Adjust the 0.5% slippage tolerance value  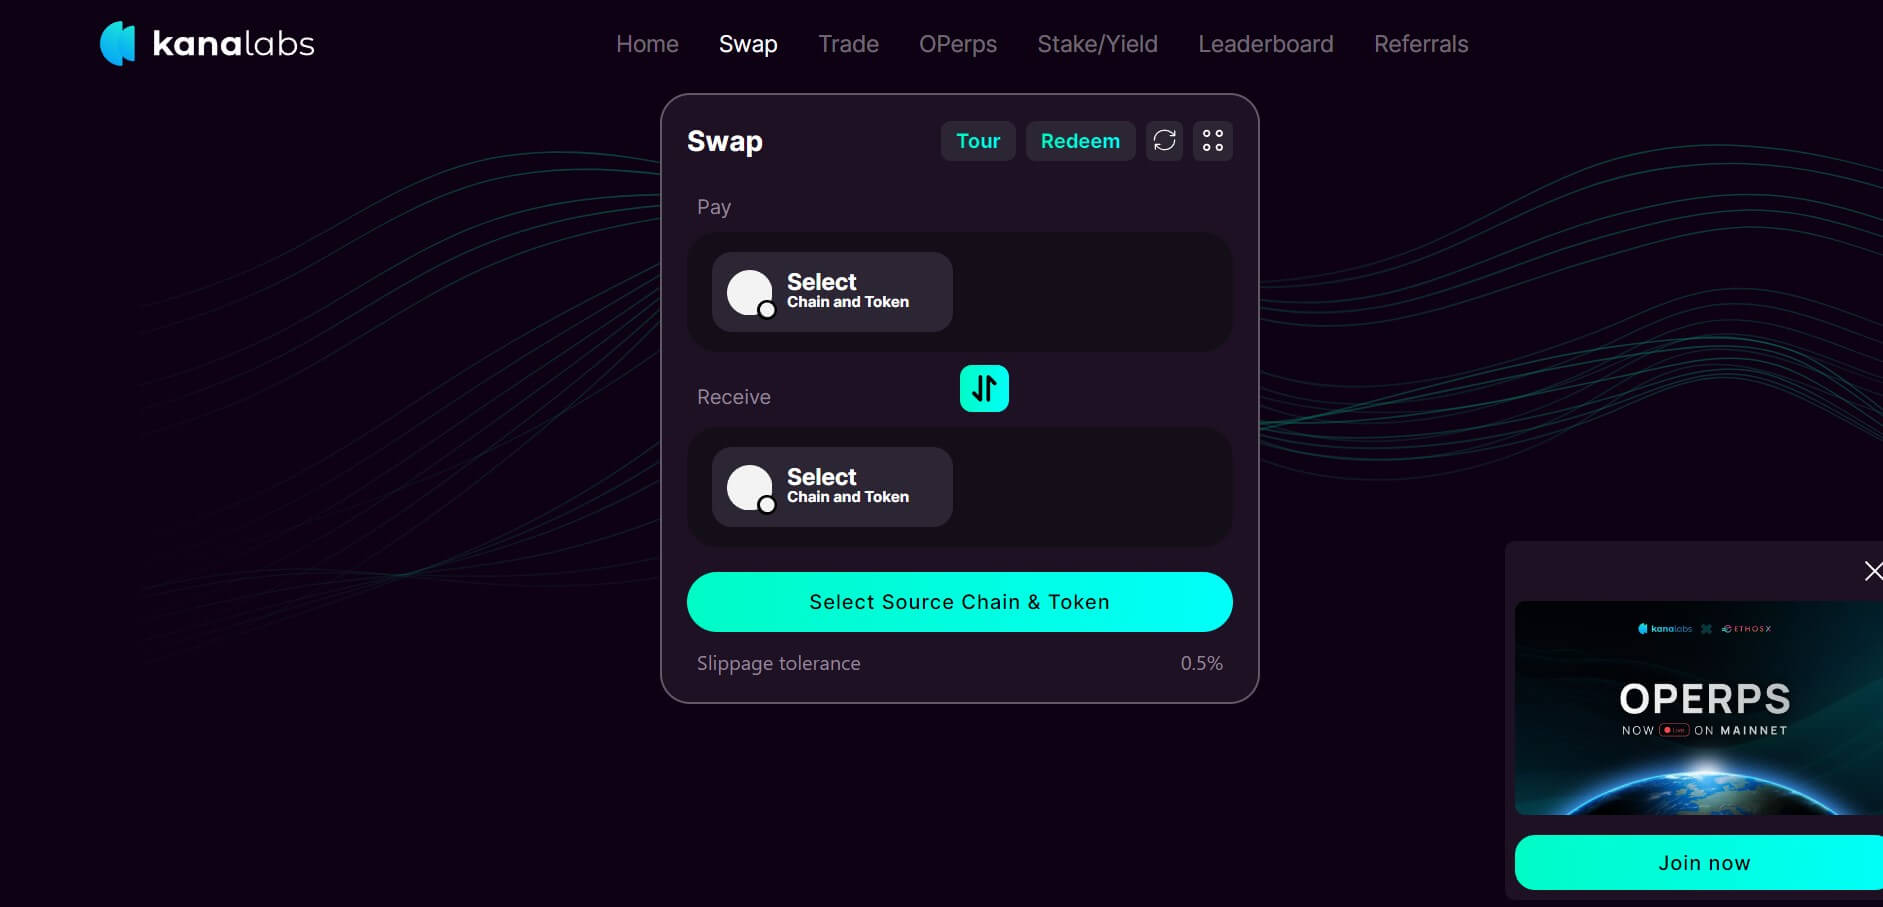[1201, 663]
